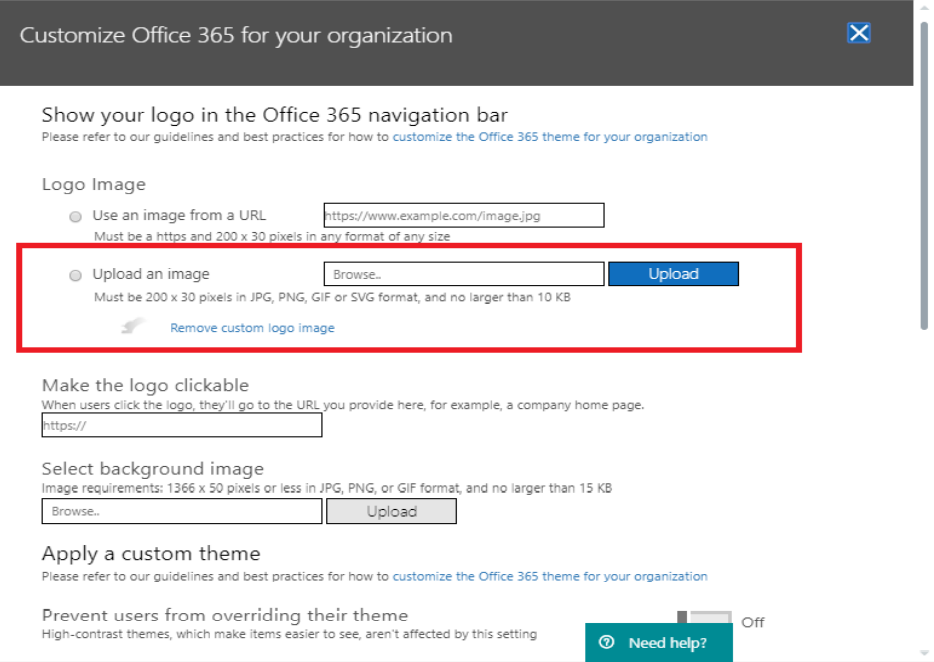
Task: Close the Customize Office 365 dialog
Action: tap(858, 33)
